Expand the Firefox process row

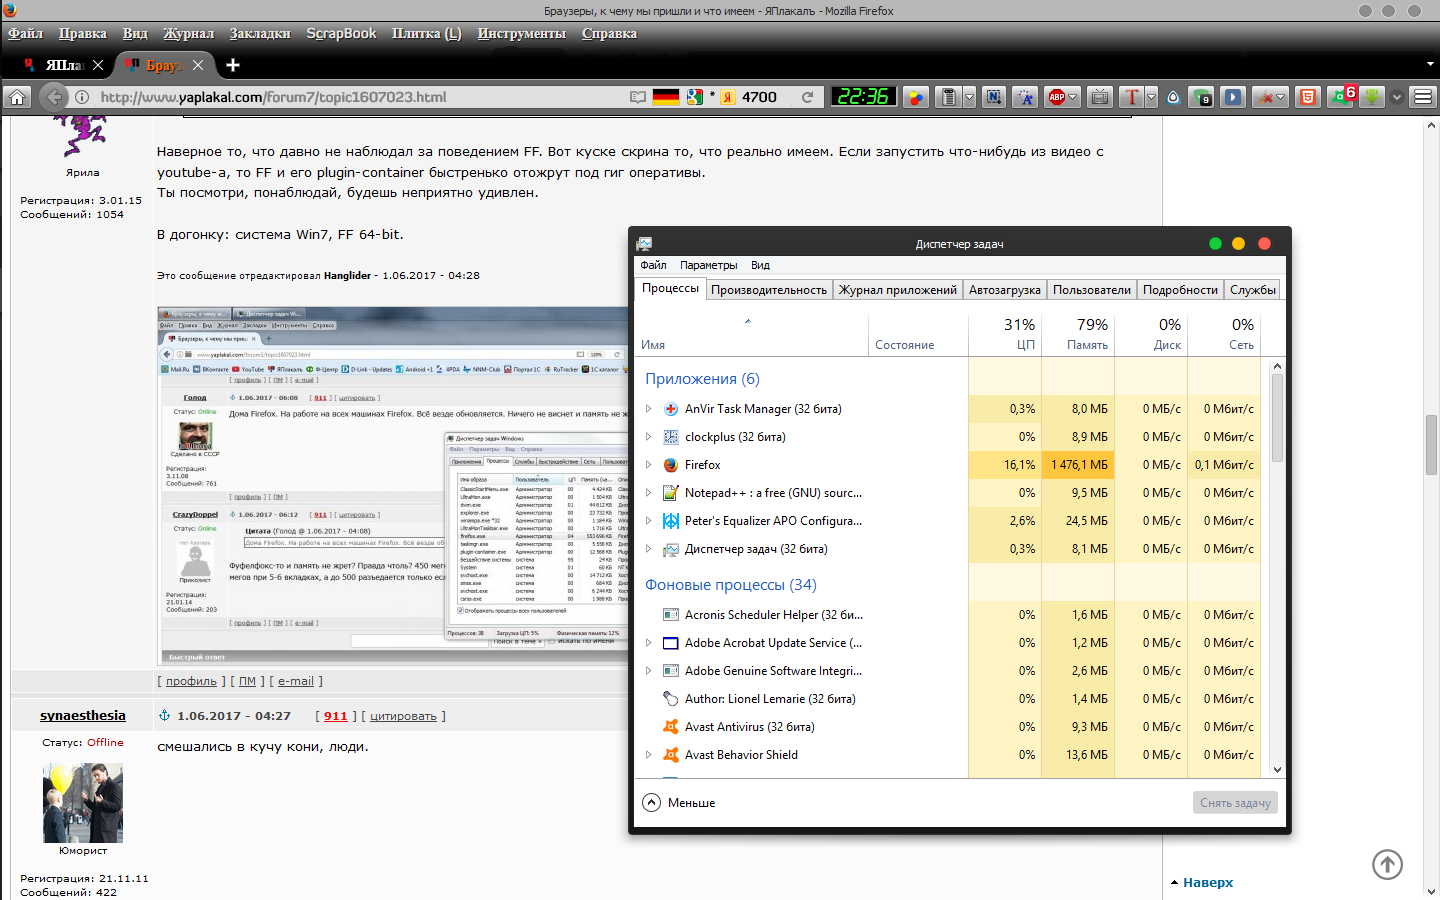pos(649,465)
